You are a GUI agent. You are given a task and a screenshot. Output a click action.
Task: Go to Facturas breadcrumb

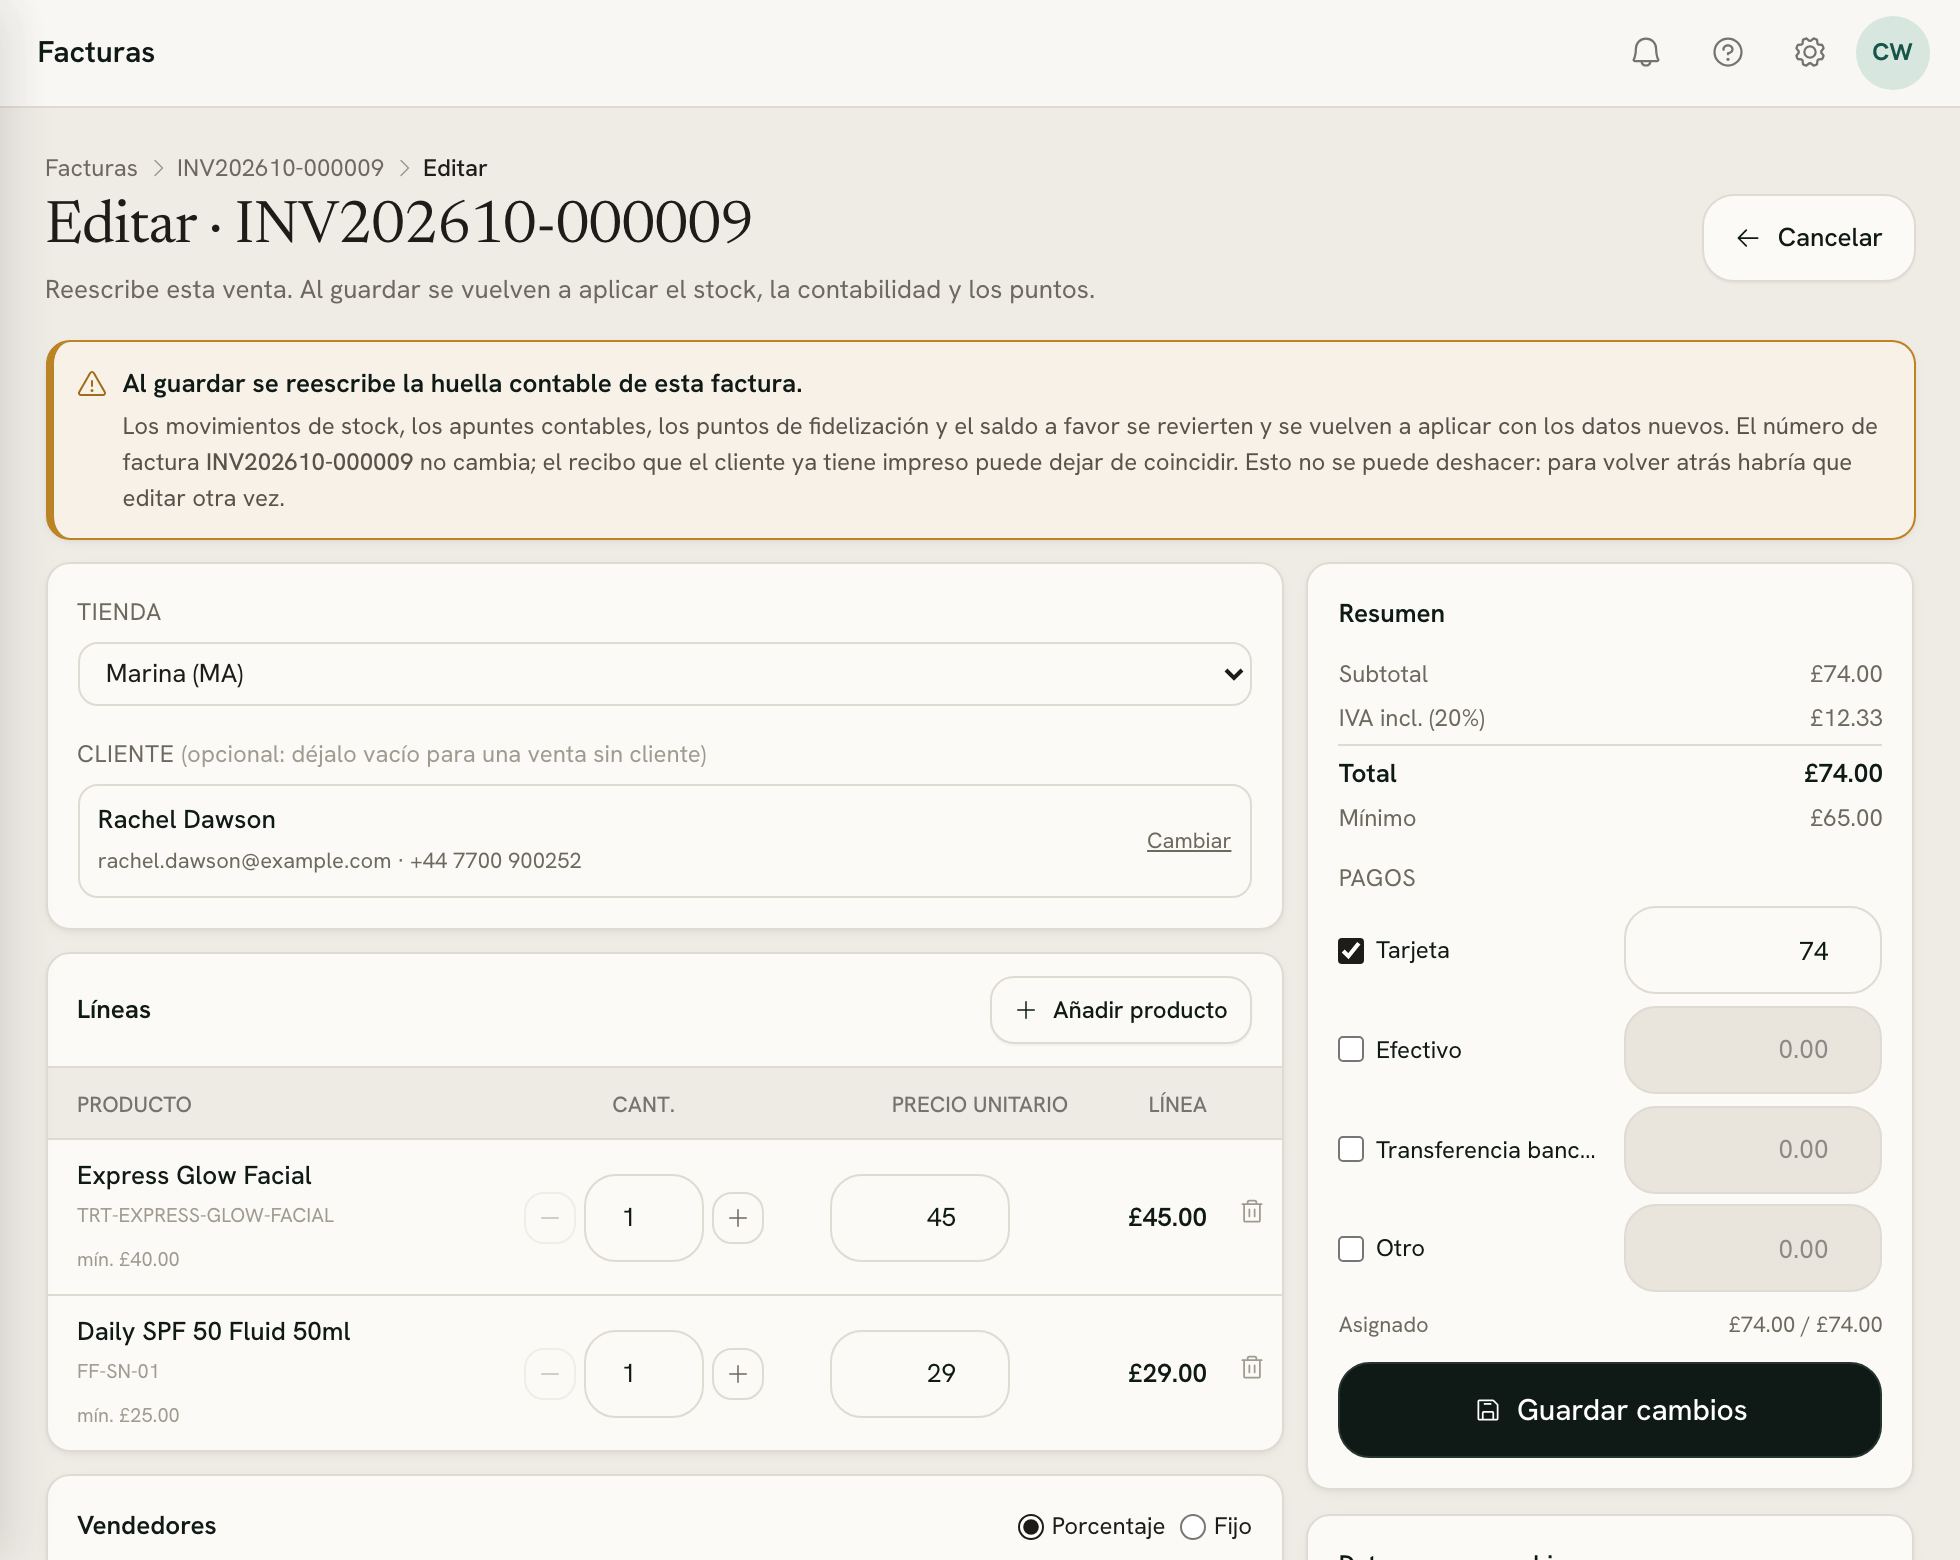[x=91, y=168]
